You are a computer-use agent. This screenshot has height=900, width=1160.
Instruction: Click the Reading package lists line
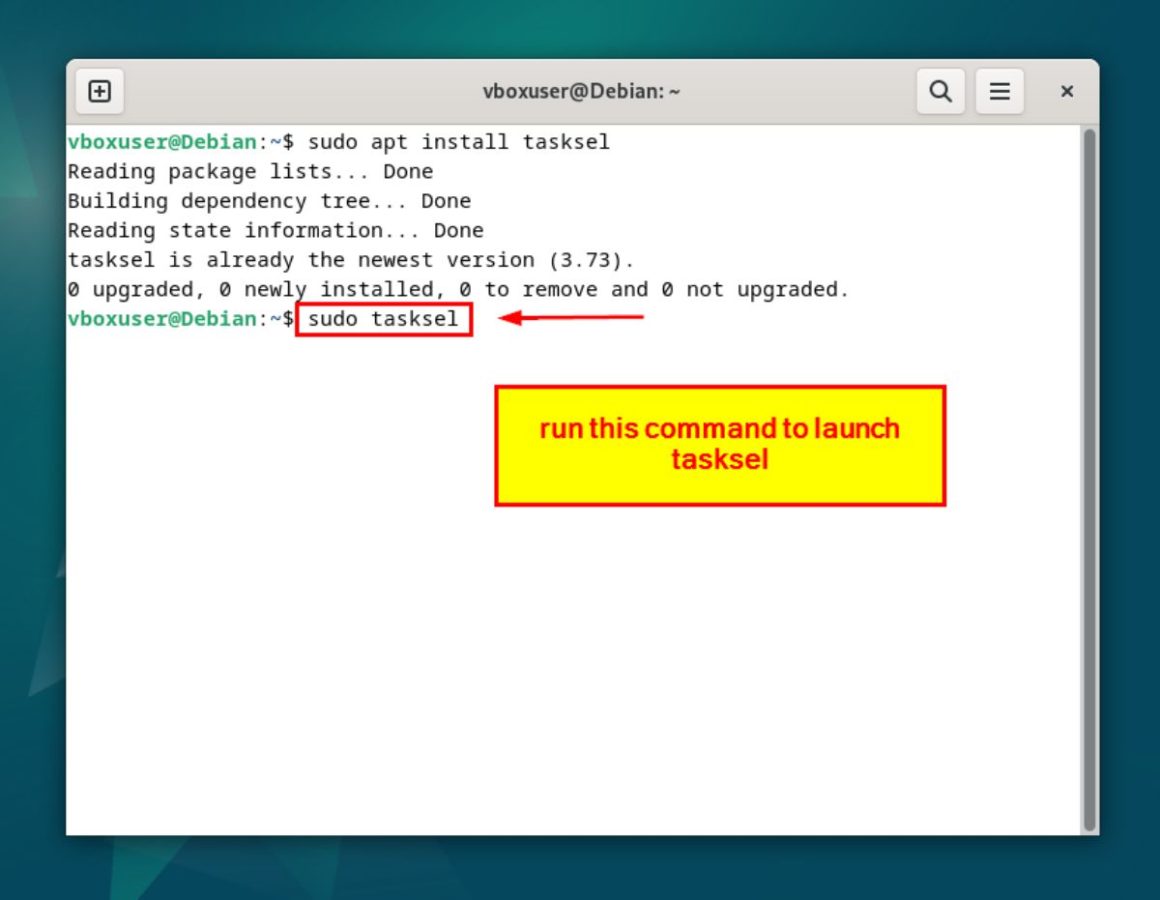click(249, 171)
